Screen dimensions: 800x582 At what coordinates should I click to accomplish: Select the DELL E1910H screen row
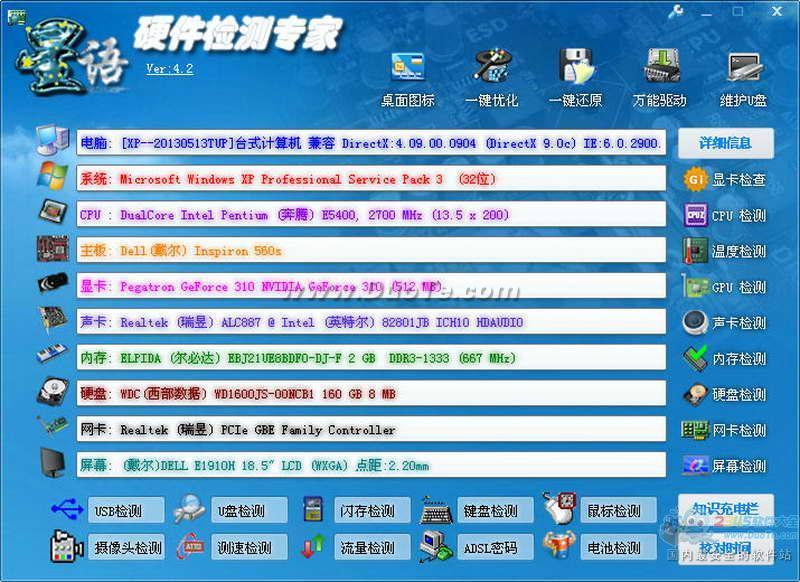click(x=371, y=465)
